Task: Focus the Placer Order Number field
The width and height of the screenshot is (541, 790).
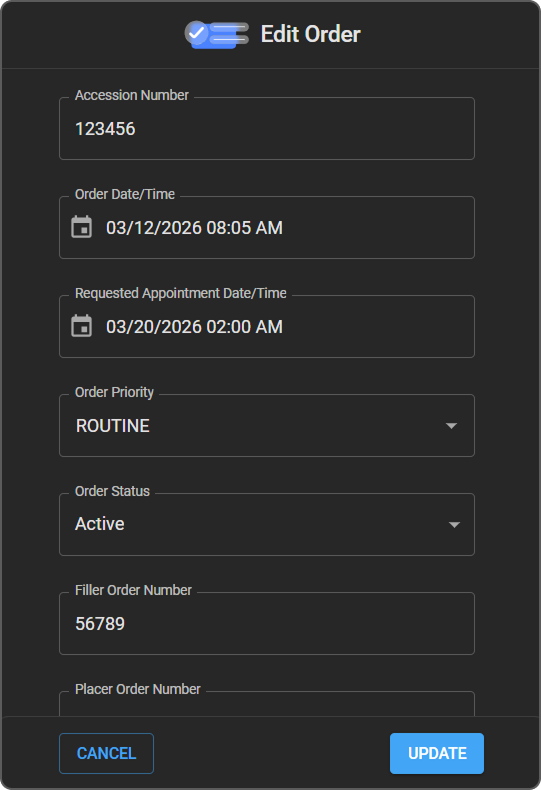Action: click(267, 704)
